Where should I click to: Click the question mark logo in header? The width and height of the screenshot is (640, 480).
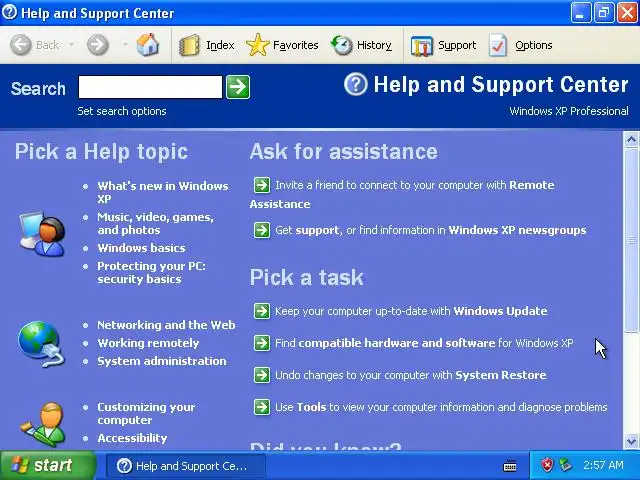point(356,84)
